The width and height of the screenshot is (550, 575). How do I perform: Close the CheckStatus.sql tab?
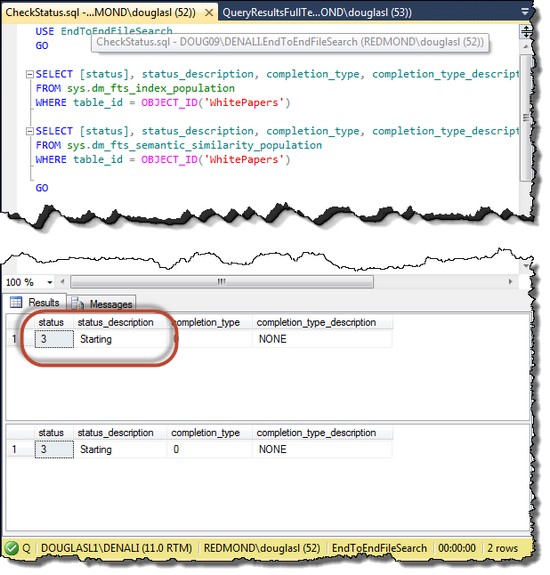(209, 13)
